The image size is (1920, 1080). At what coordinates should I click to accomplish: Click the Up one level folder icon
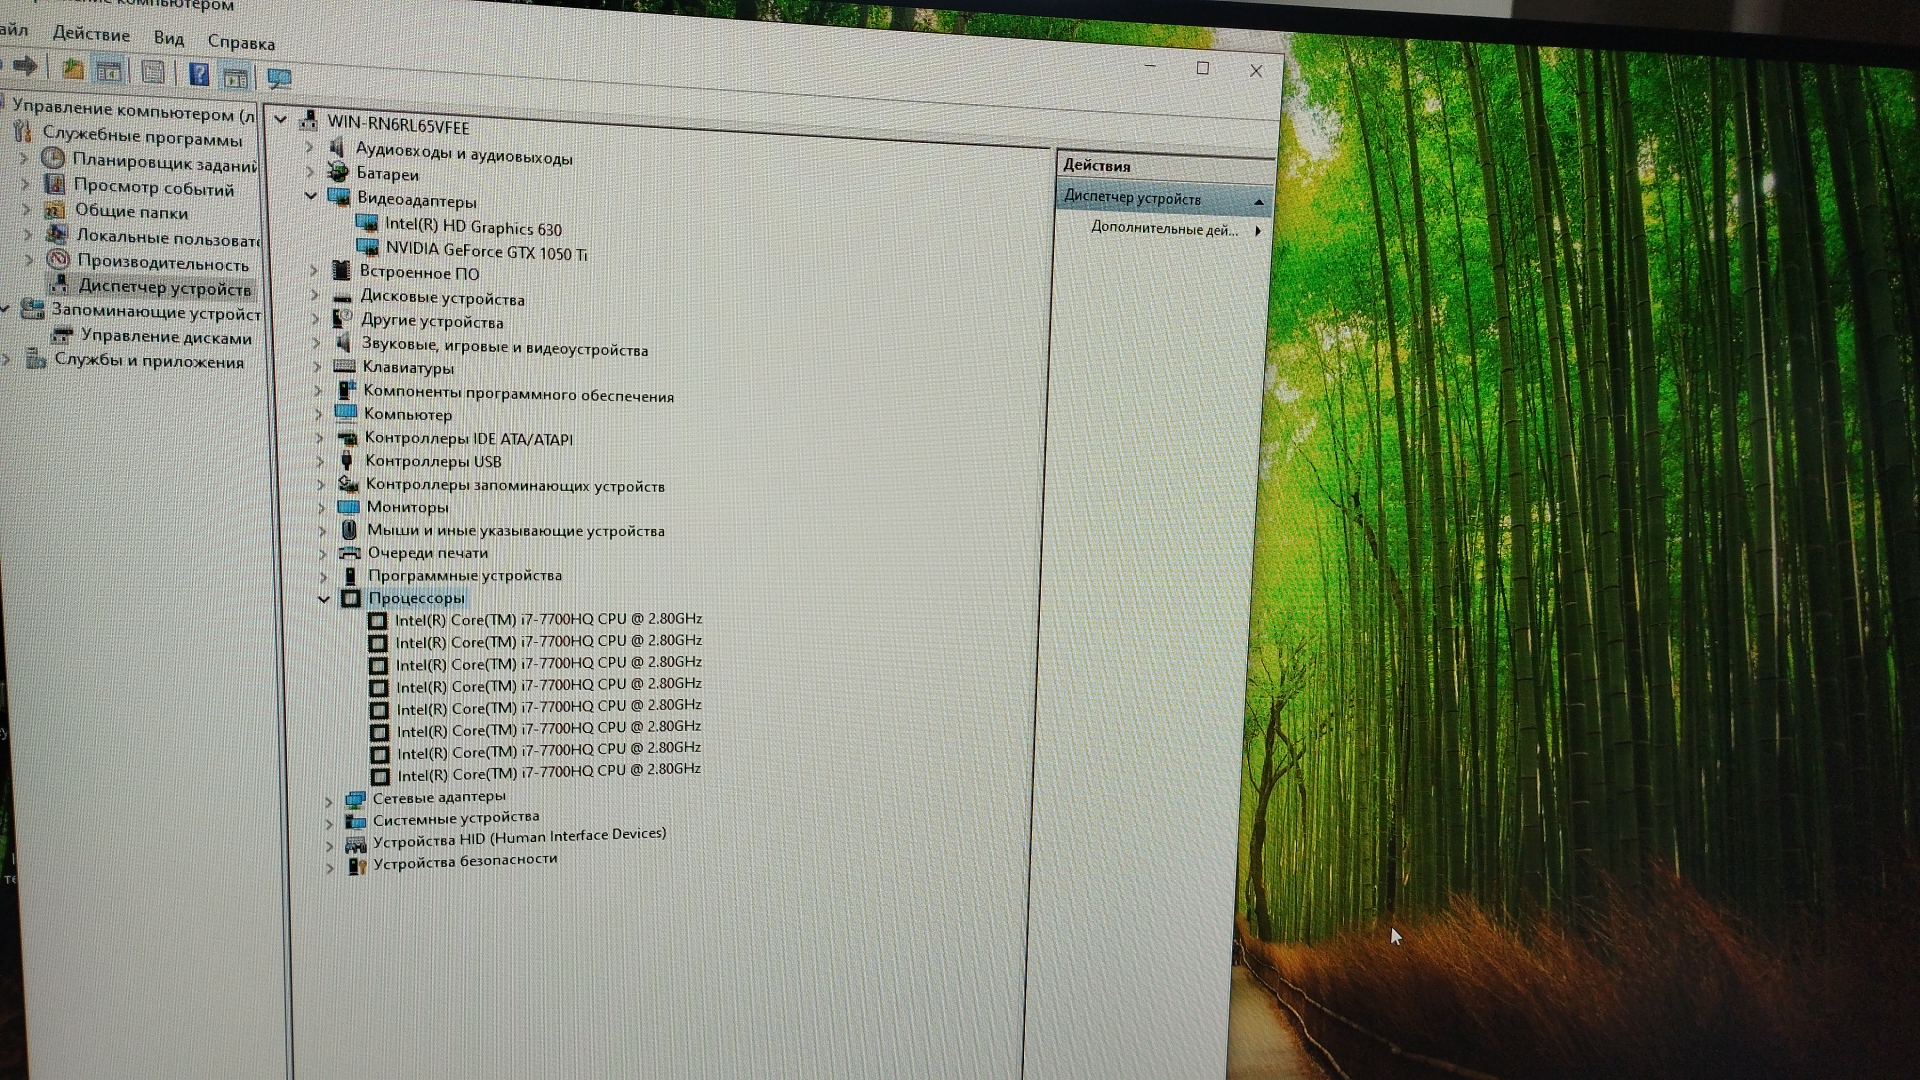click(x=73, y=69)
